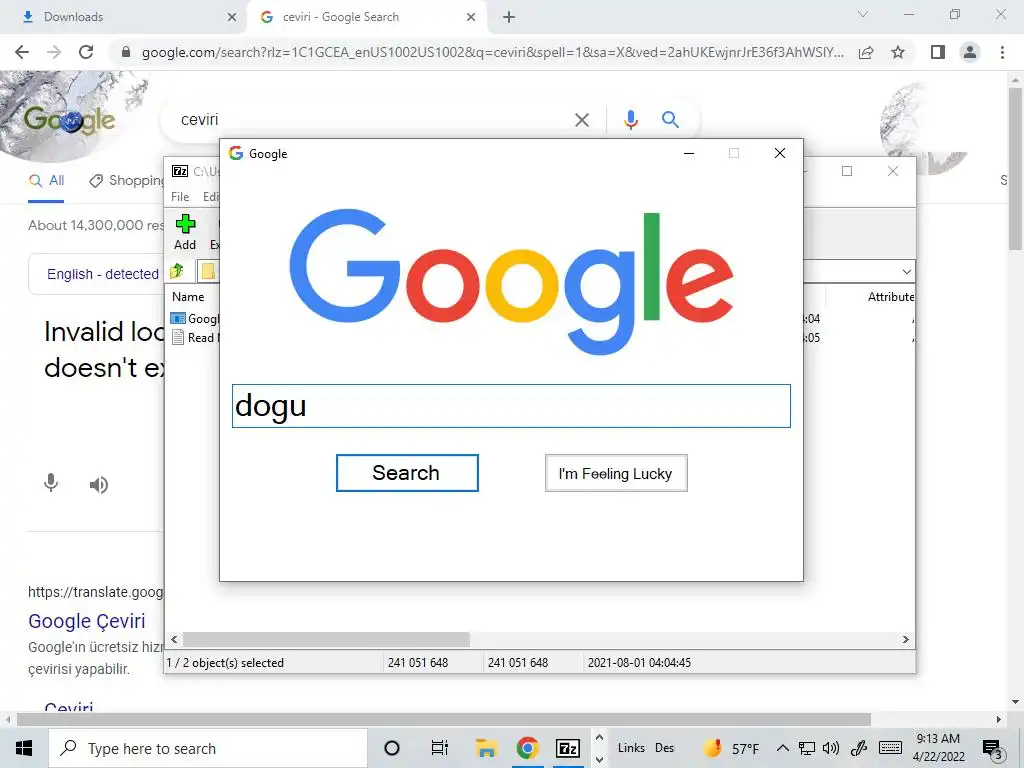Reload the page with refresh icon
The height and width of the screenshot is (768, 1024).
pos(86,52)
